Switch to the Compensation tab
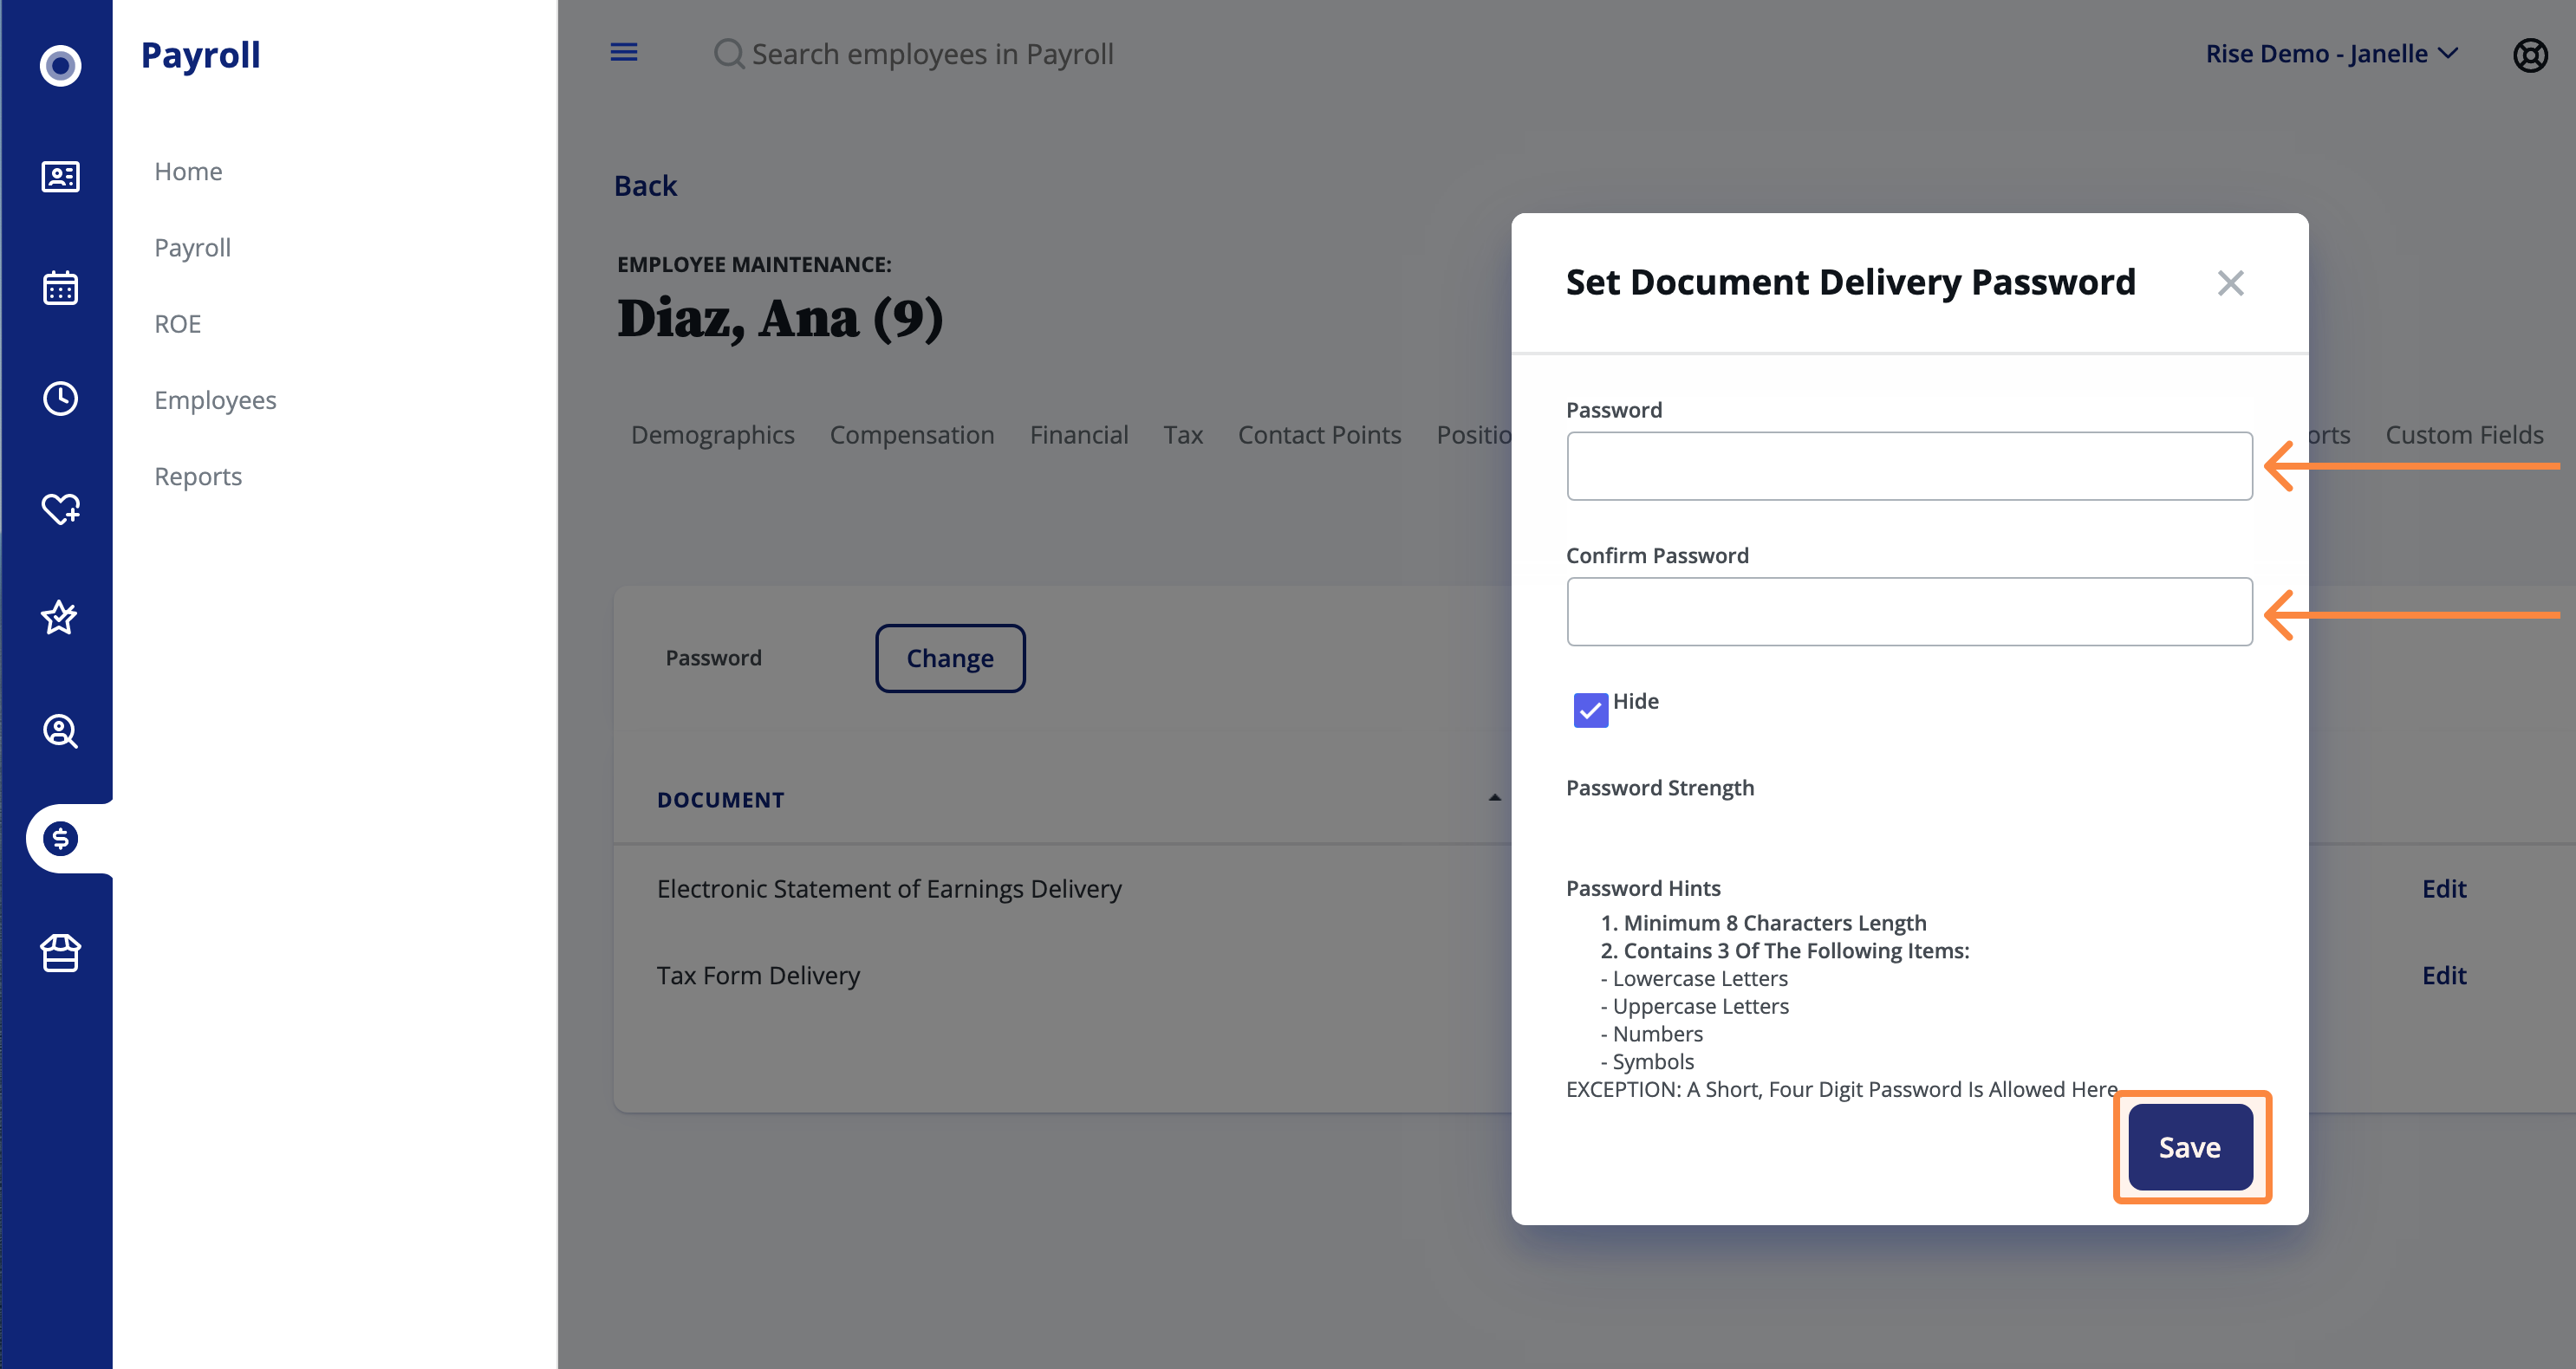2576x1369 pixels. (911, 435)
